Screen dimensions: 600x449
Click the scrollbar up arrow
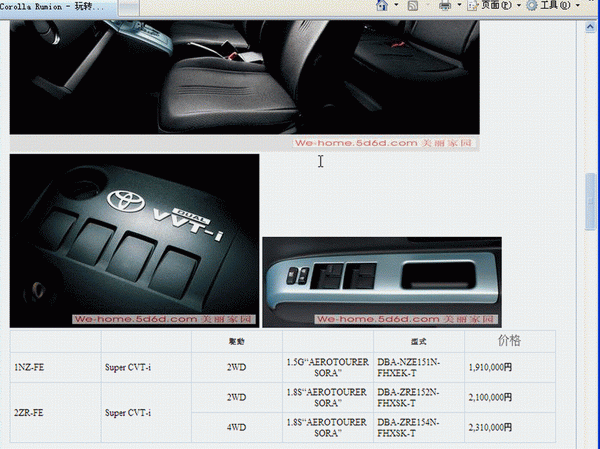tap(590, 27)
